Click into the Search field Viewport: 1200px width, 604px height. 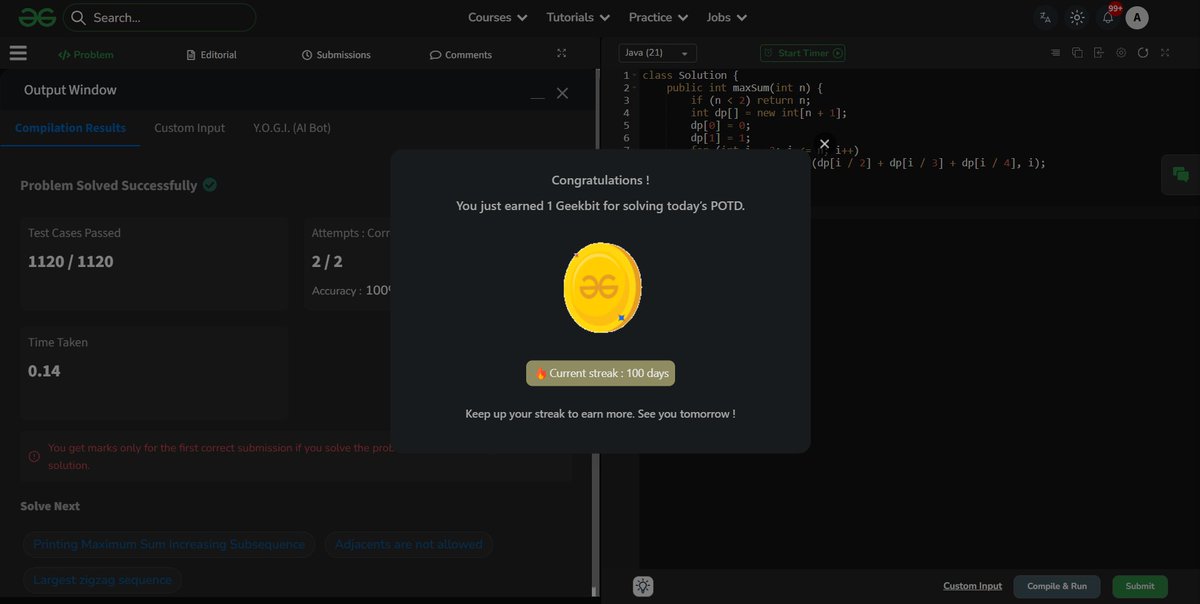pyautogui.click(x=160, y=17)
